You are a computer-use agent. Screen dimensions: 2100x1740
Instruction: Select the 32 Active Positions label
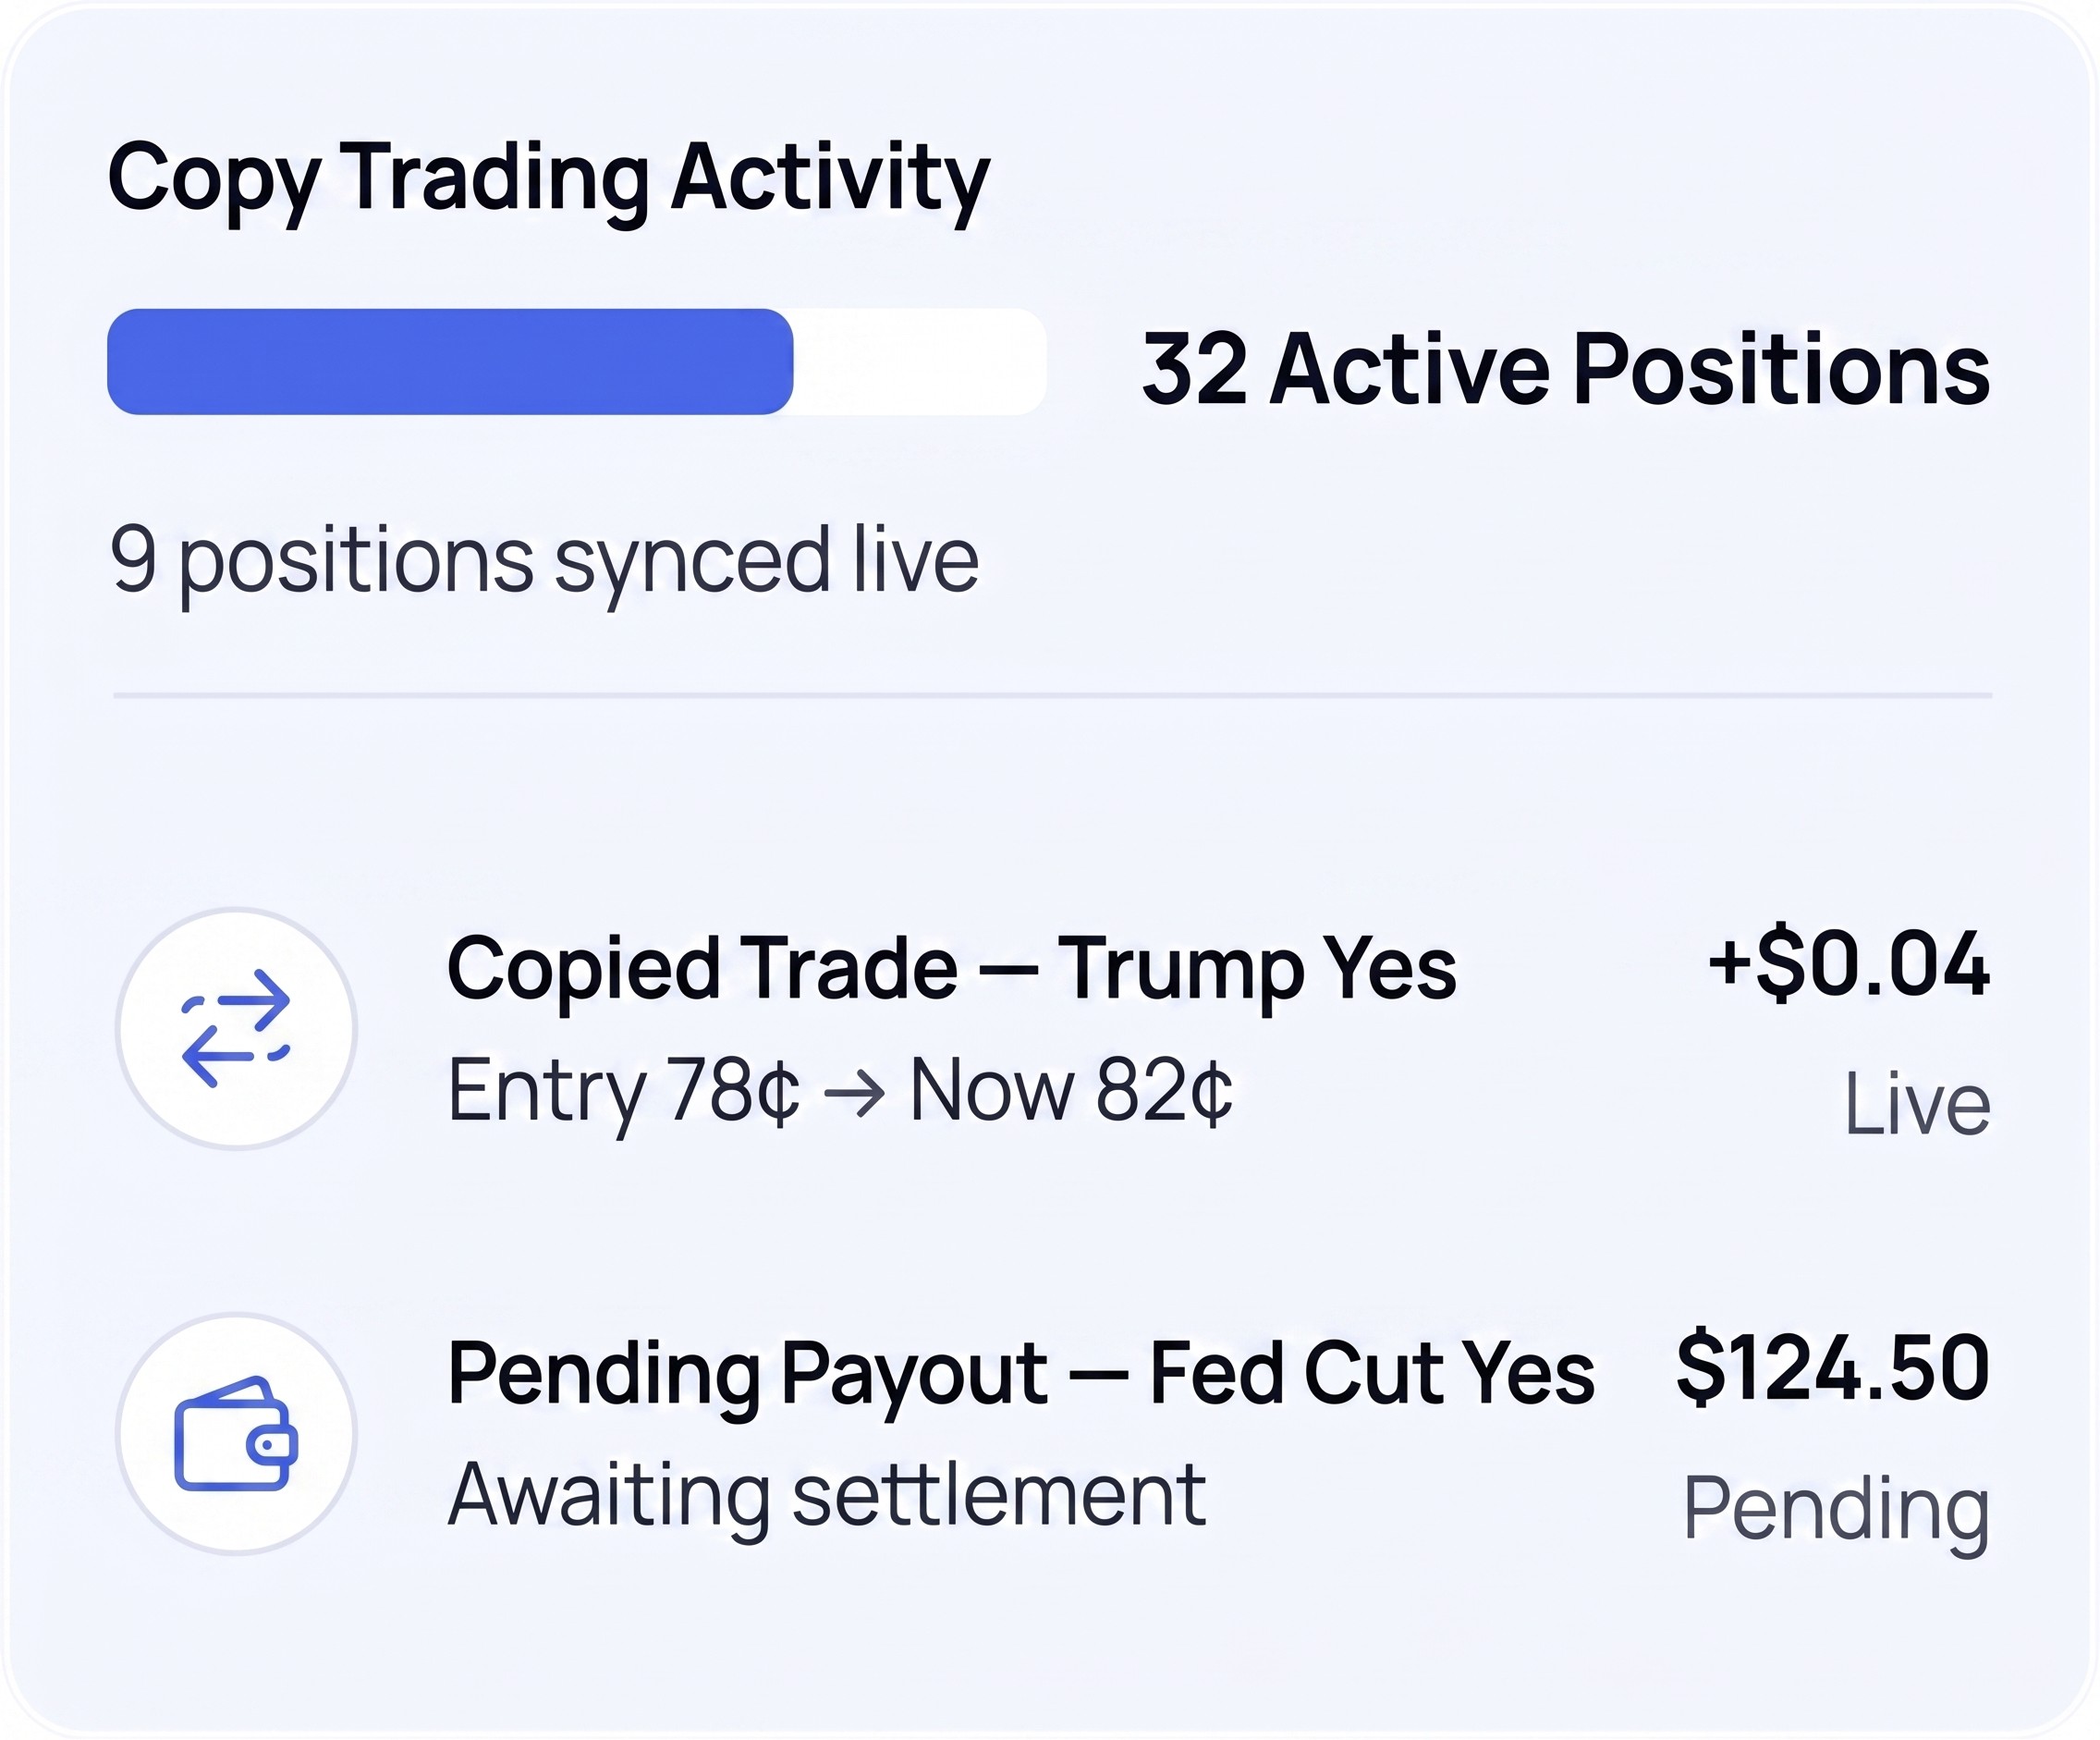pos(1566,369)
